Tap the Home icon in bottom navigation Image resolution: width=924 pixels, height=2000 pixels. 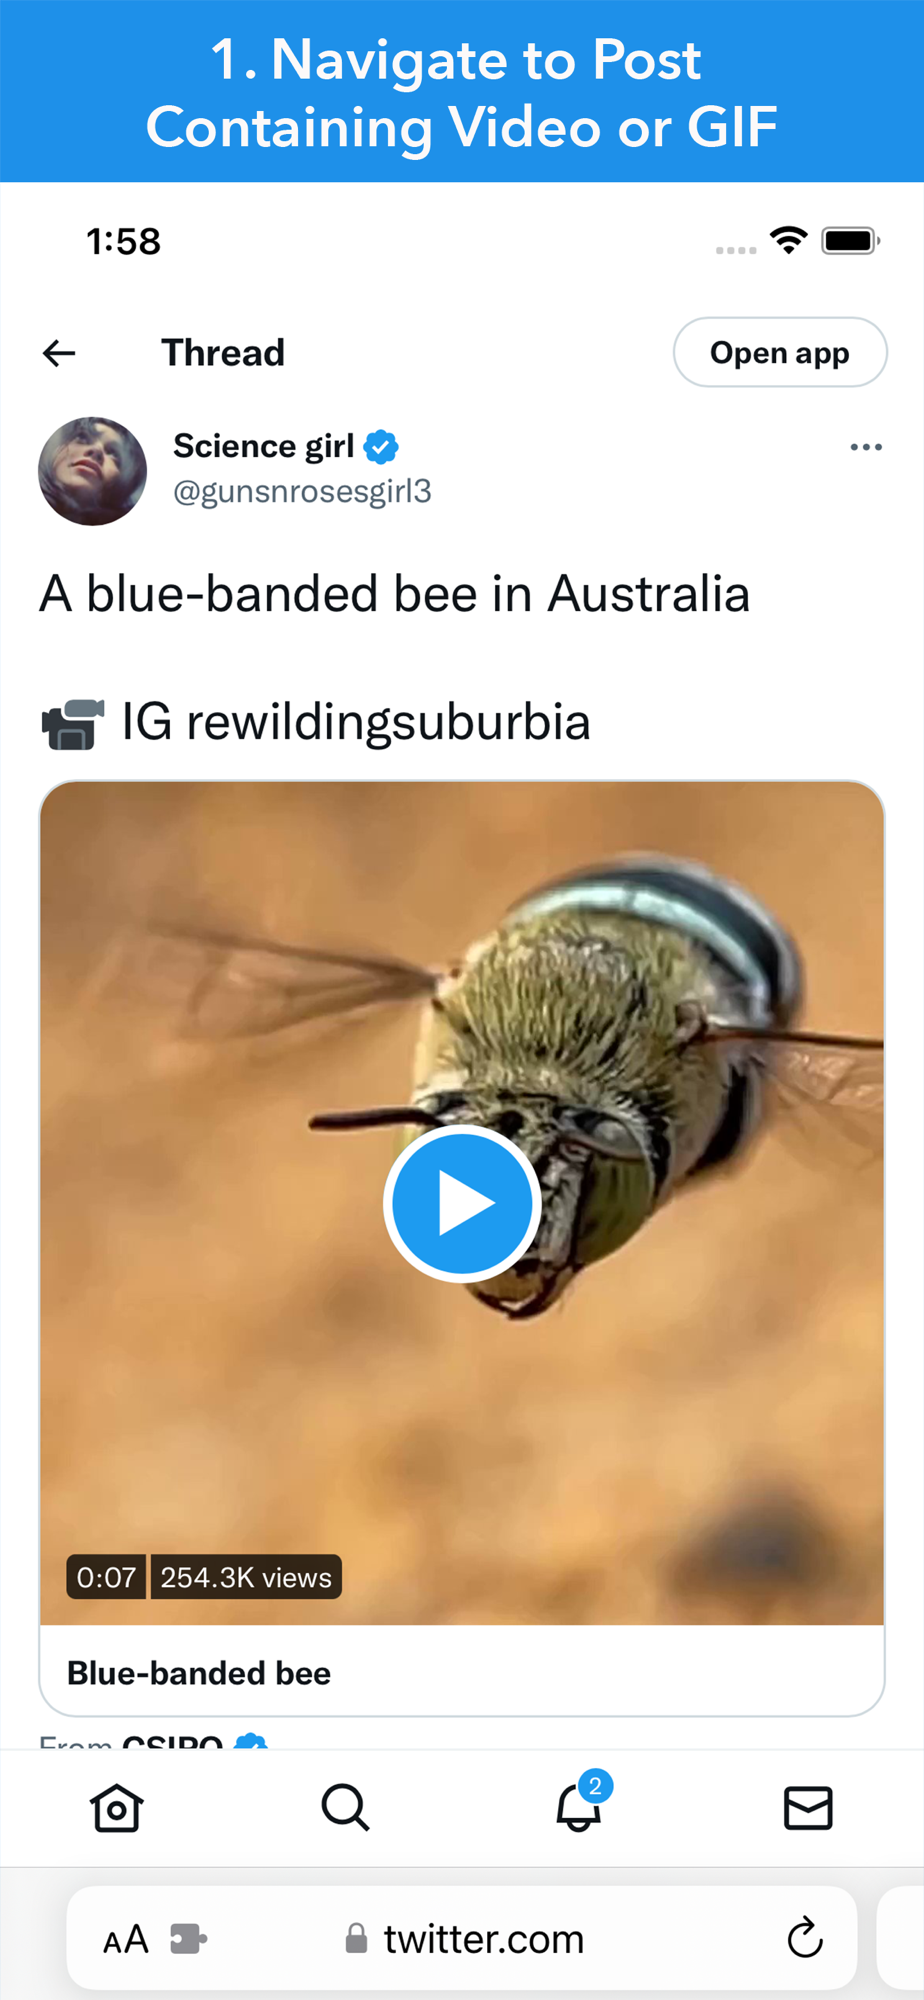[x=116, y=1807]
